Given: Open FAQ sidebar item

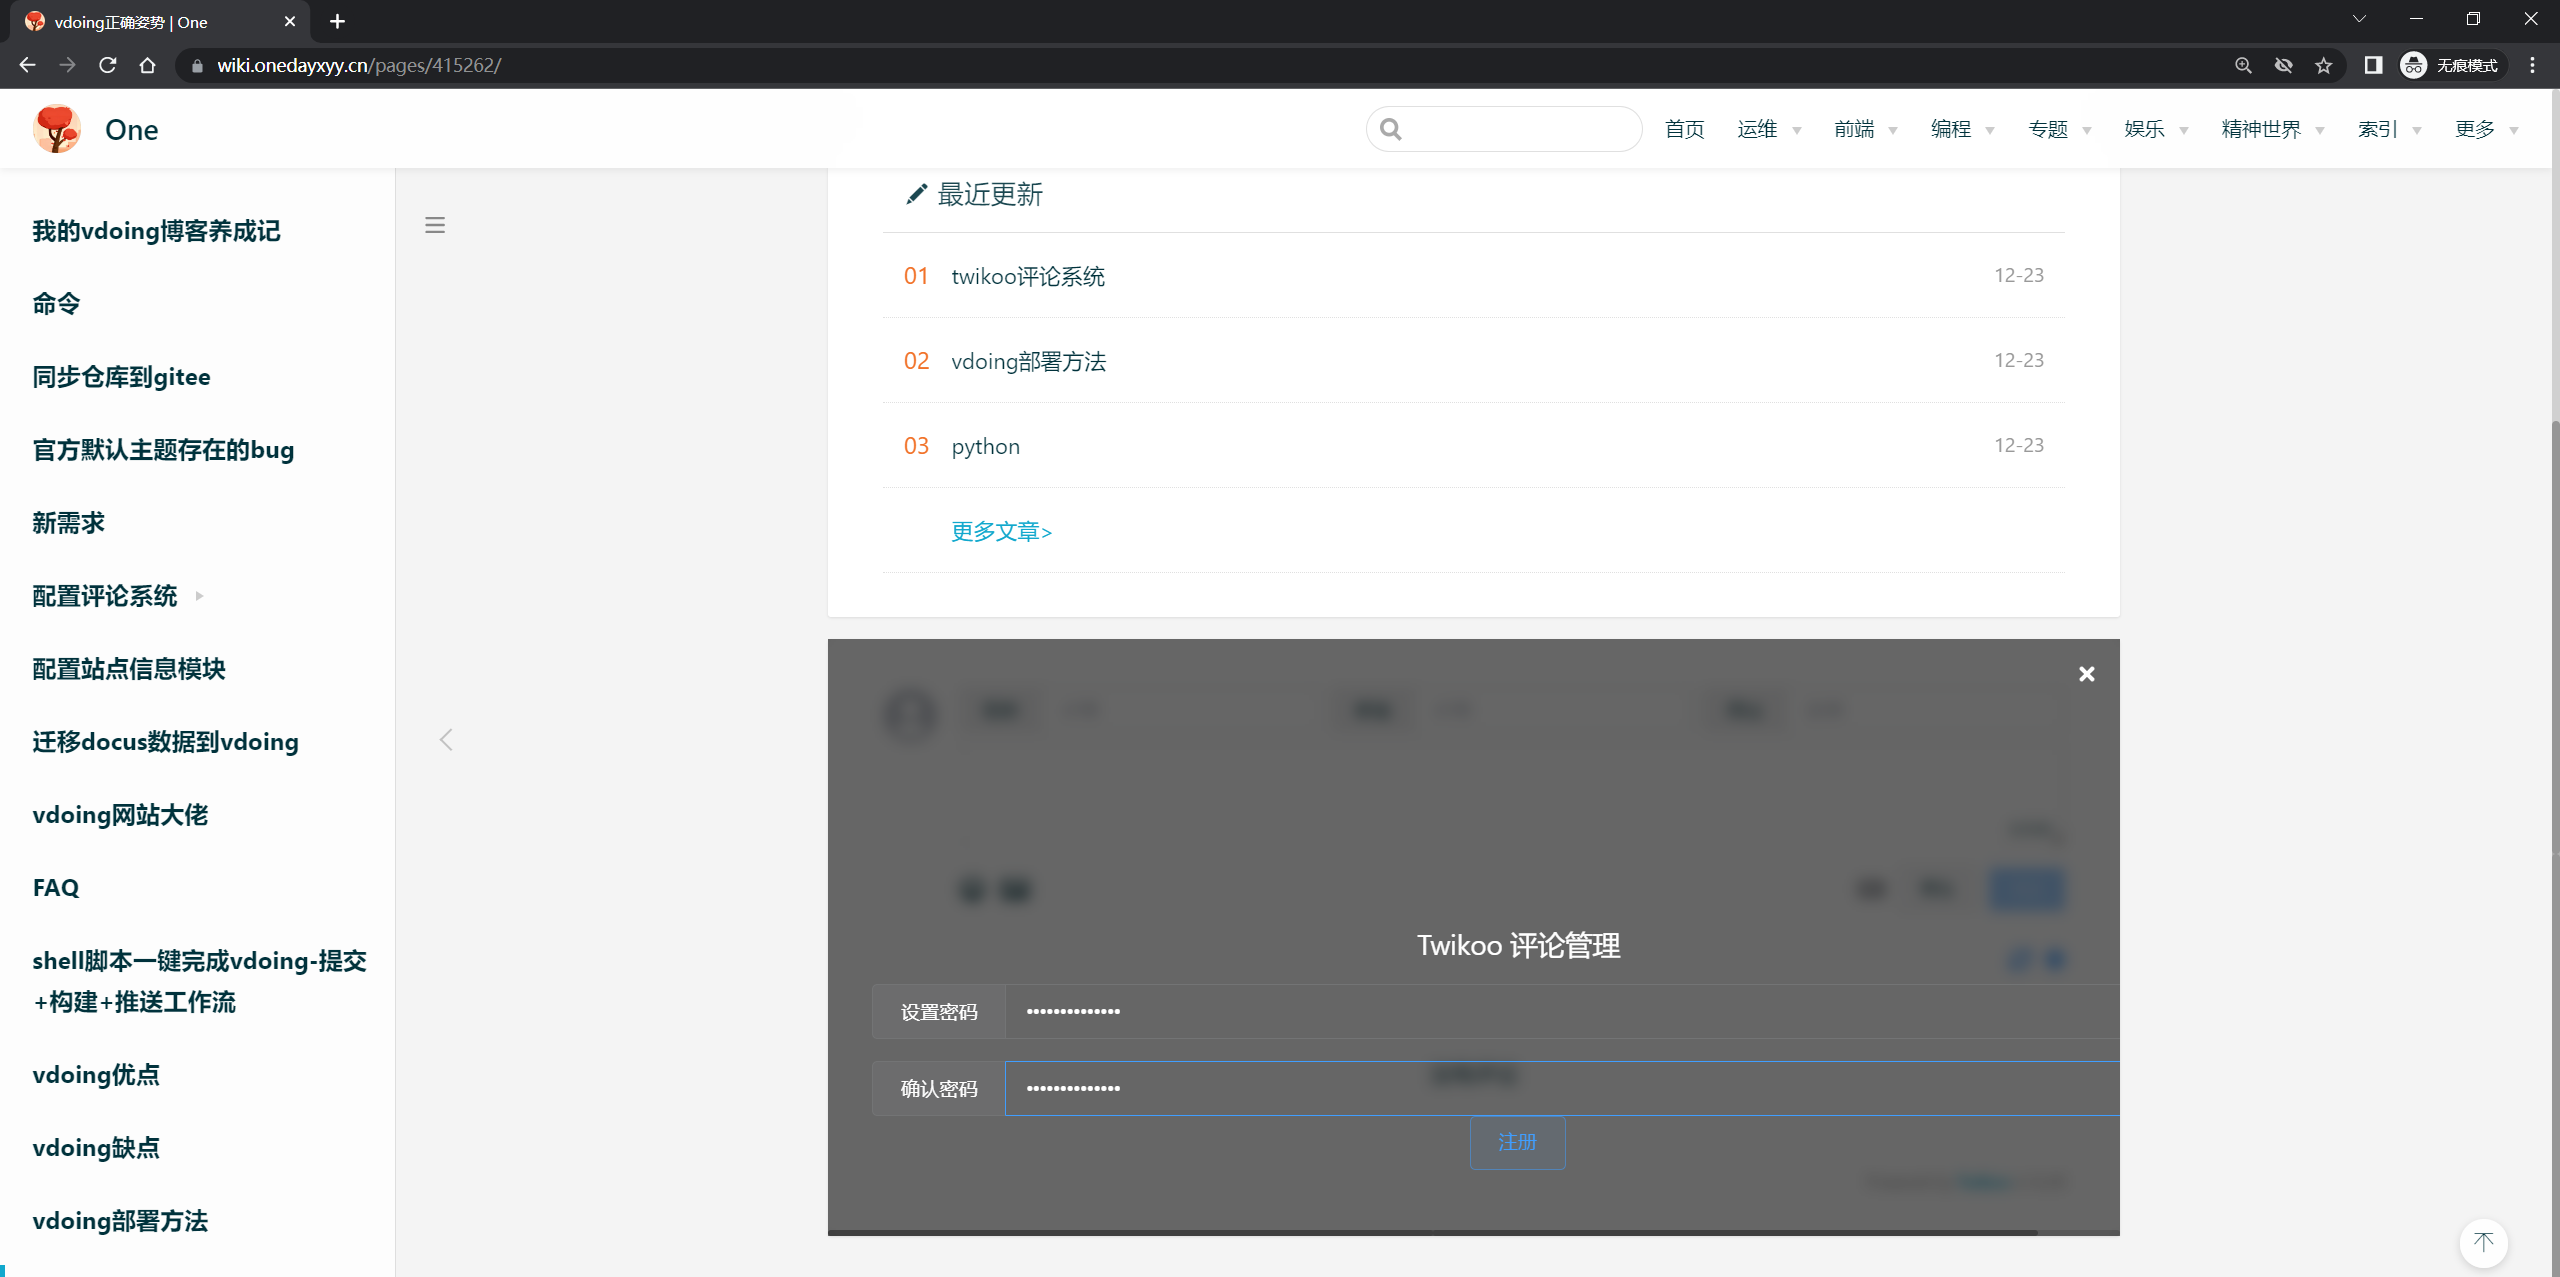Looking at the screenshot, I should (x=56, y=888).
